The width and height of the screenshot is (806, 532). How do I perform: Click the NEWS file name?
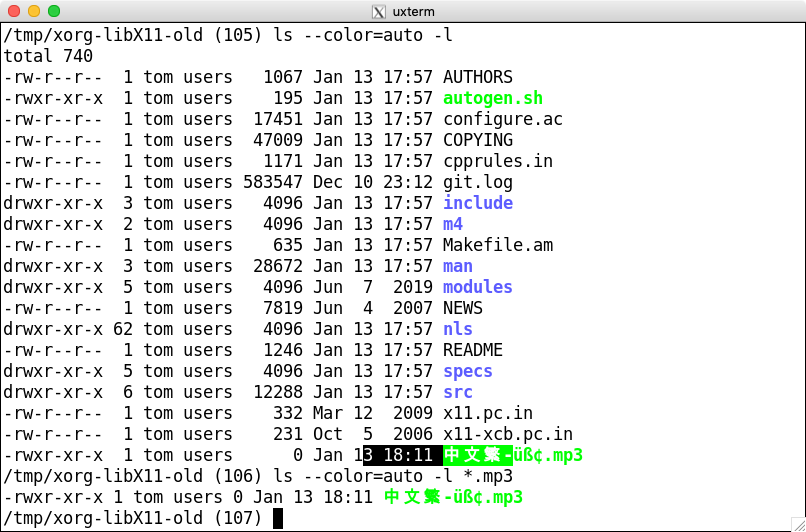click(x=463, y=308)
